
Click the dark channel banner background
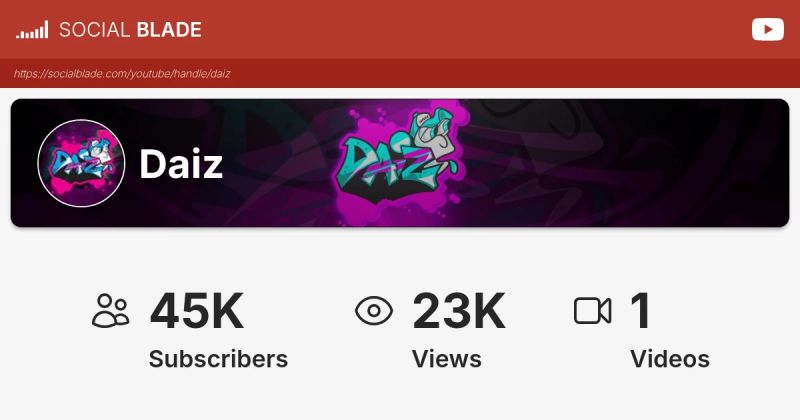click(x=622, y=163)
